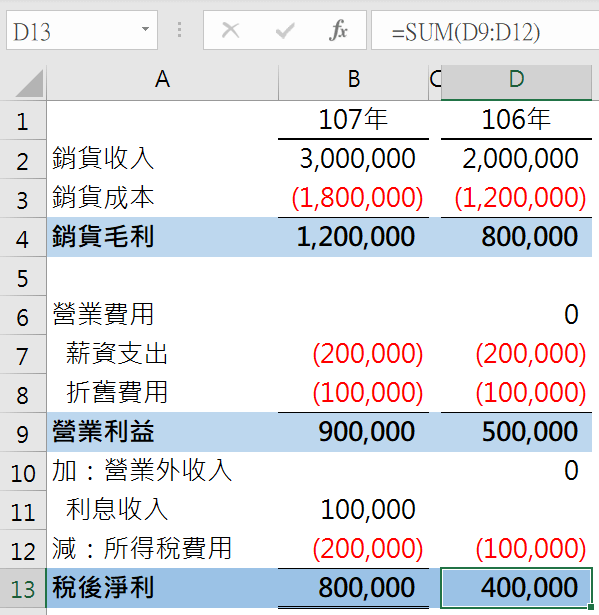Open the Insert Function fx dialog

[338, 30]
